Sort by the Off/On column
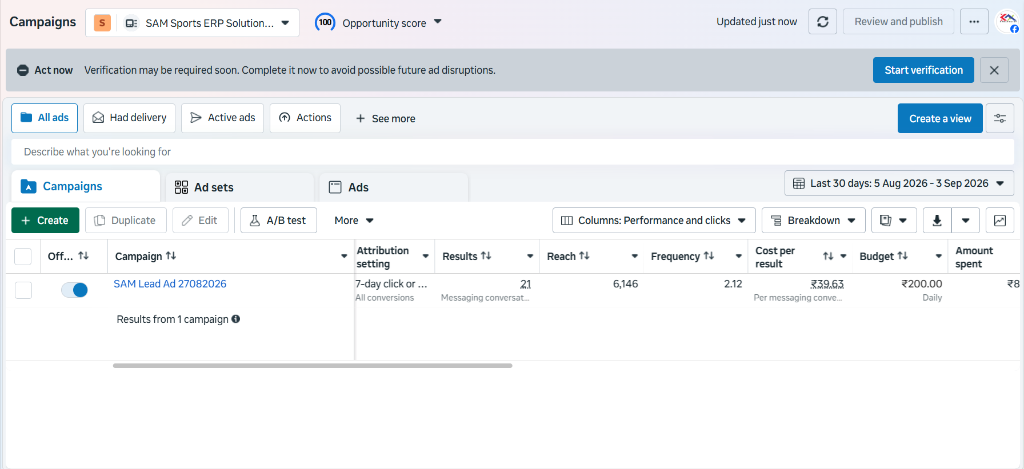 tap(83, 256)
